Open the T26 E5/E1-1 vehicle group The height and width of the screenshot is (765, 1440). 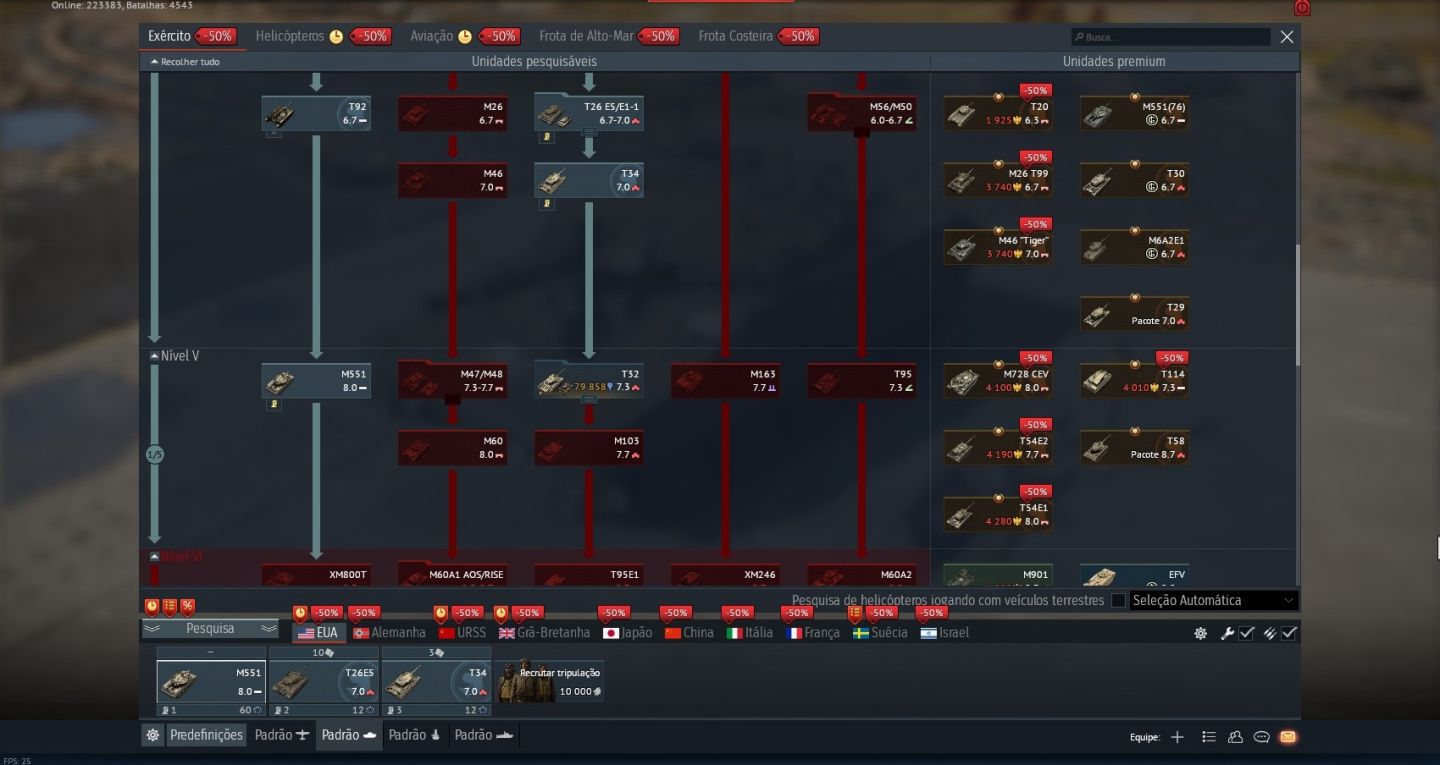point(589,113)
